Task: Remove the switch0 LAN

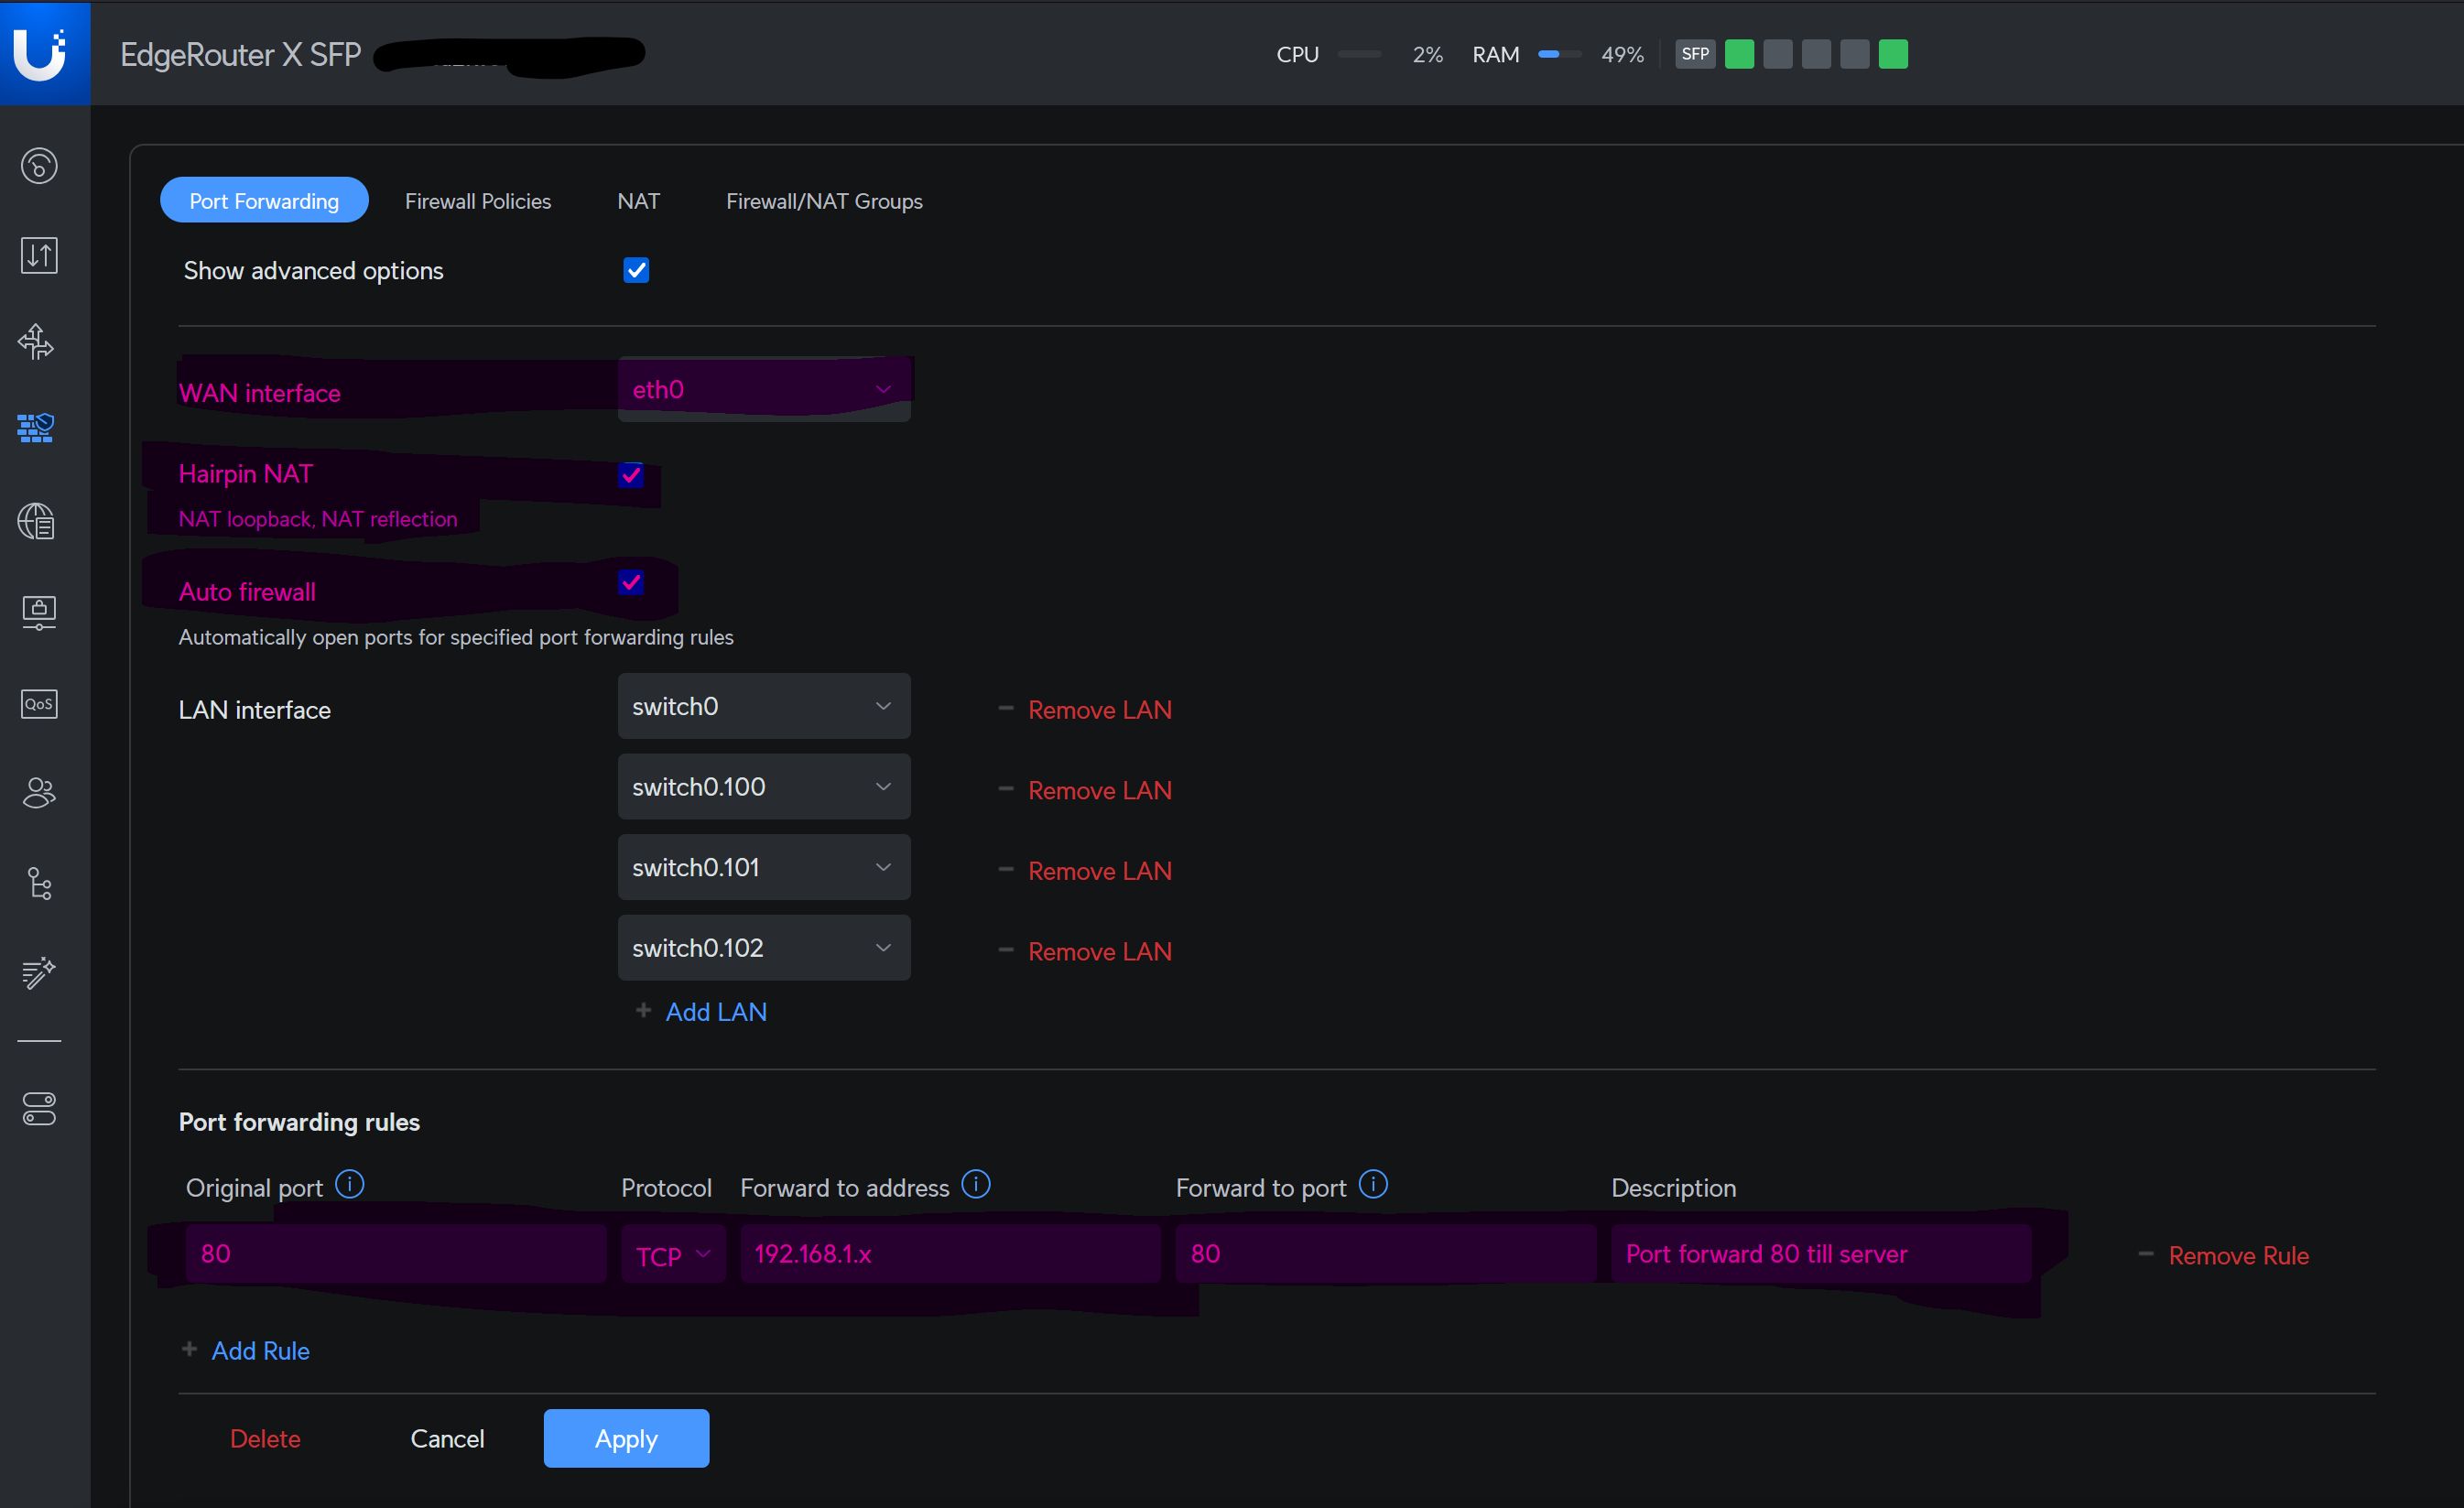Action: [1085, 710]
